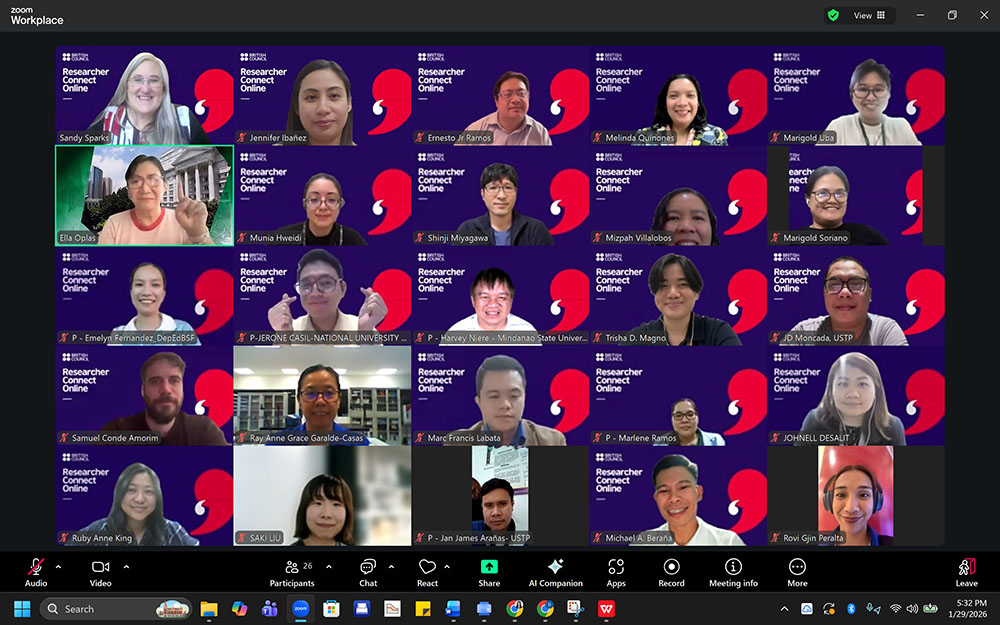This screenshot has width=1000, height=625.
Task: Expand the Audio options arrow
Action: click(58, 566)
